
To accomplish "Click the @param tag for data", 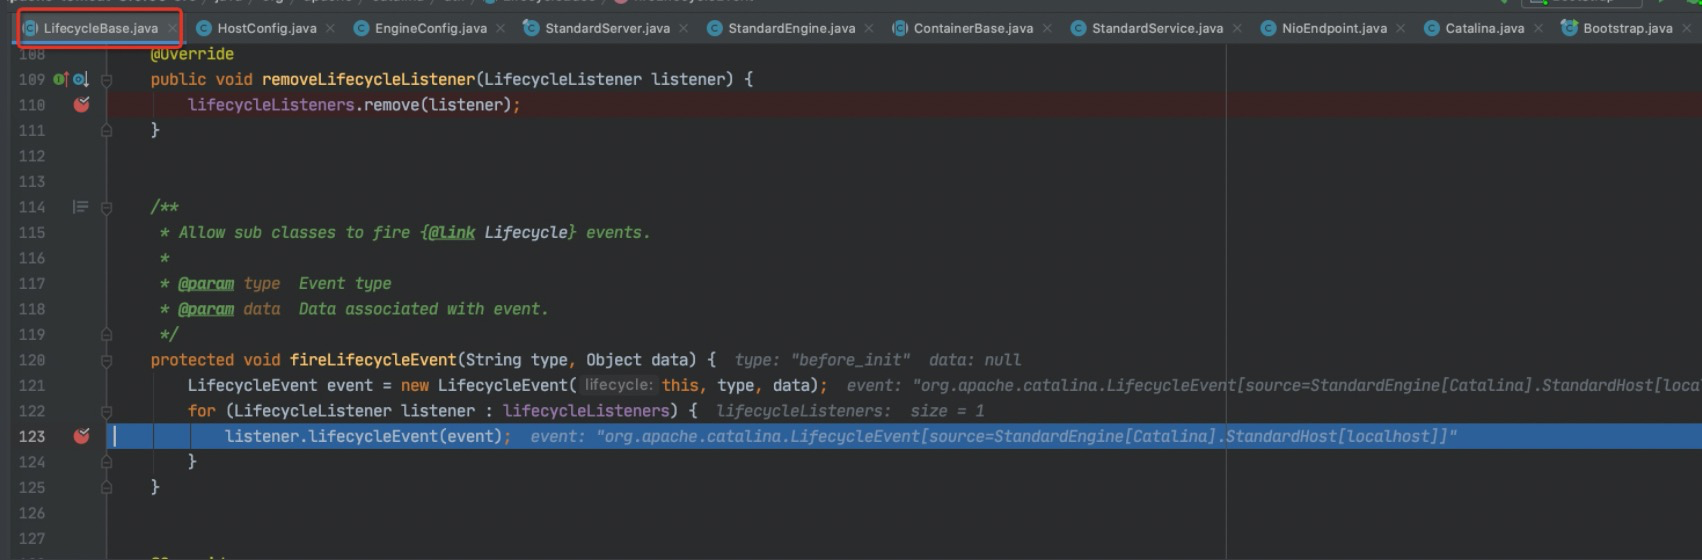I will coord(206,309).
